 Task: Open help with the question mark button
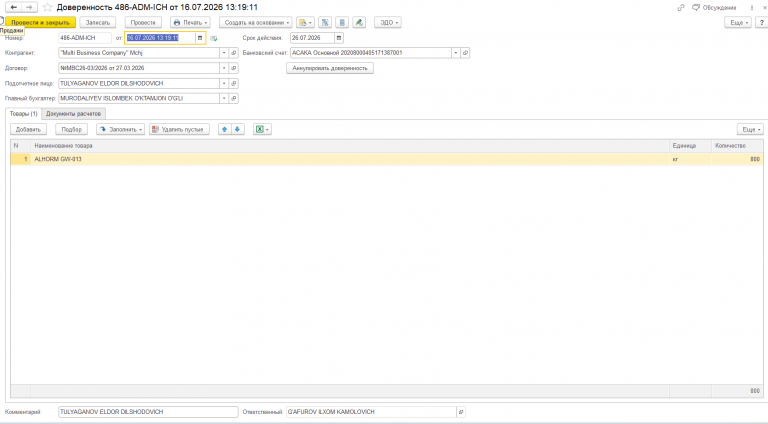pyautogui.click(x=762, y=23)
